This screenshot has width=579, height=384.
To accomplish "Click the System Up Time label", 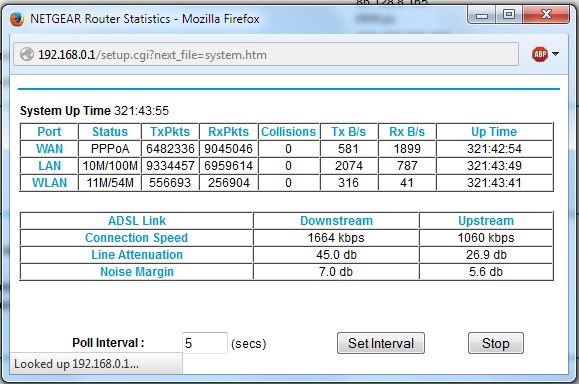I will coord(65,111).
